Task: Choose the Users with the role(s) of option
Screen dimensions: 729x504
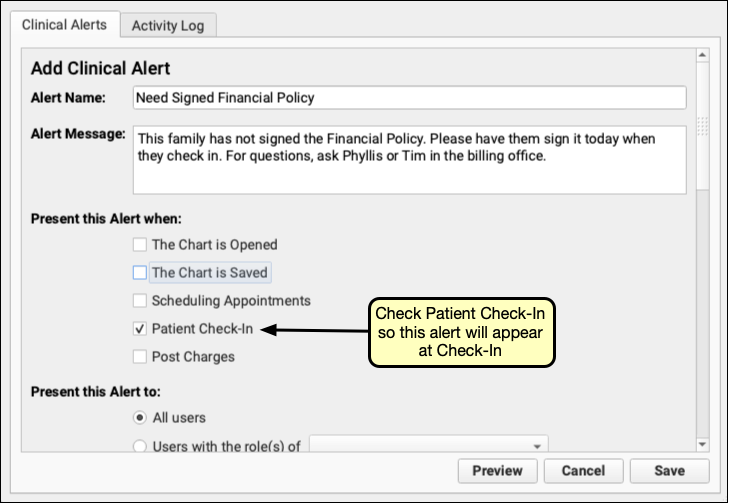Action: (x=140, y=445)
